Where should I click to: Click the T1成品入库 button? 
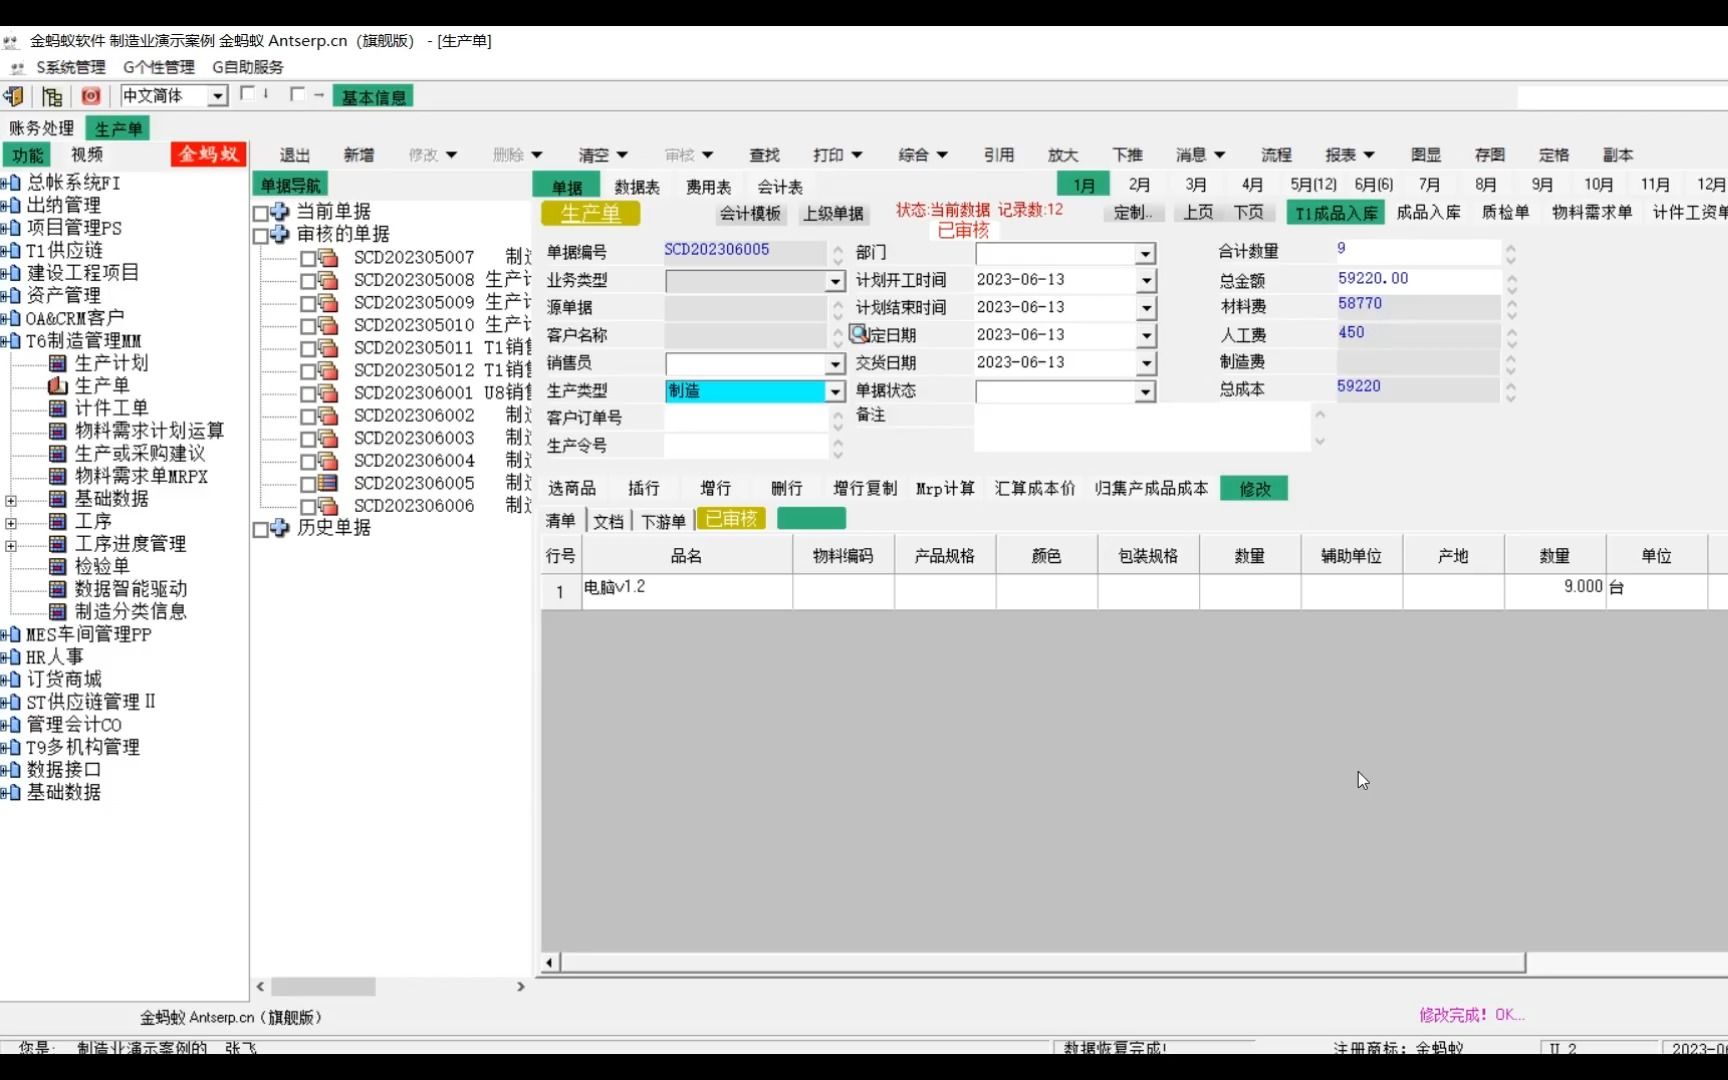tap(1336, 212)
